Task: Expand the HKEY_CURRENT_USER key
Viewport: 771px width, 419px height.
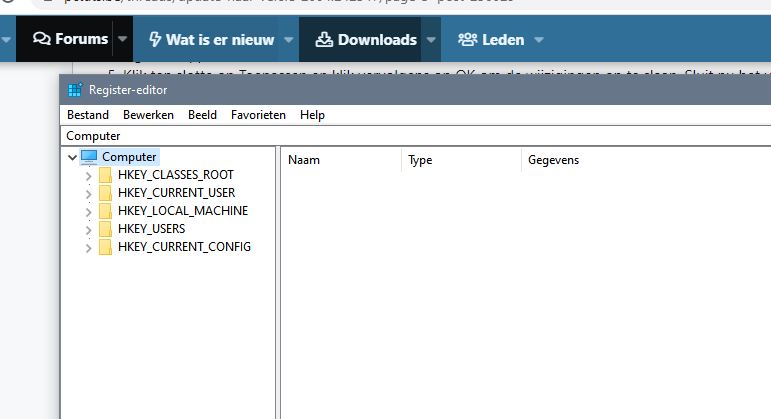Action: 88,193
